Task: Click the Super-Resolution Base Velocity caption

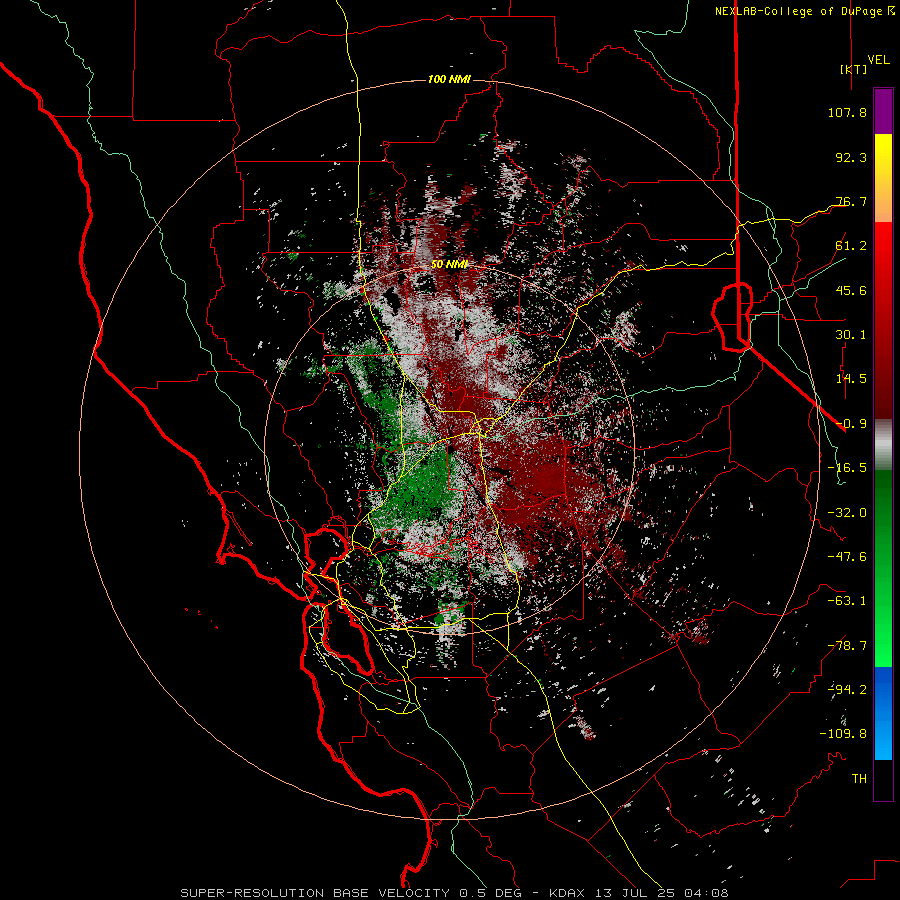Action: [455, 893]
